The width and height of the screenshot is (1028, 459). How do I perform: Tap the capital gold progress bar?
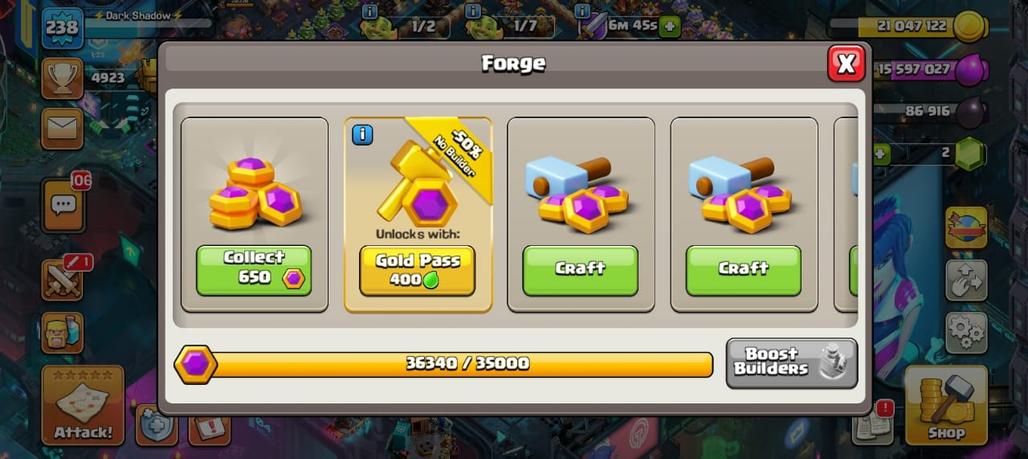(444, 364)
